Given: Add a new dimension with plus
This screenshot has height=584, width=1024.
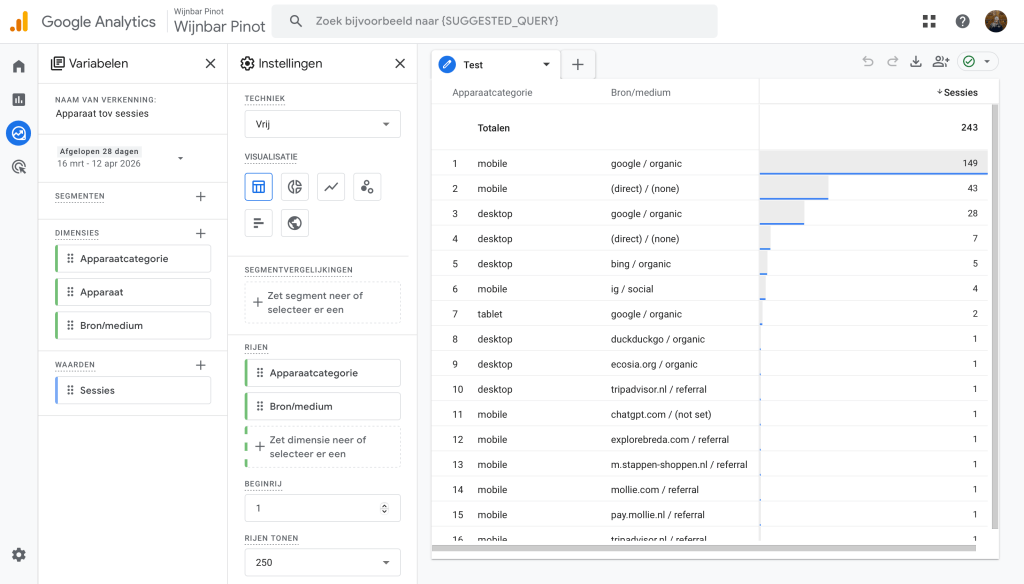Looking at the screenshot, I should click(x=200, y=233).
